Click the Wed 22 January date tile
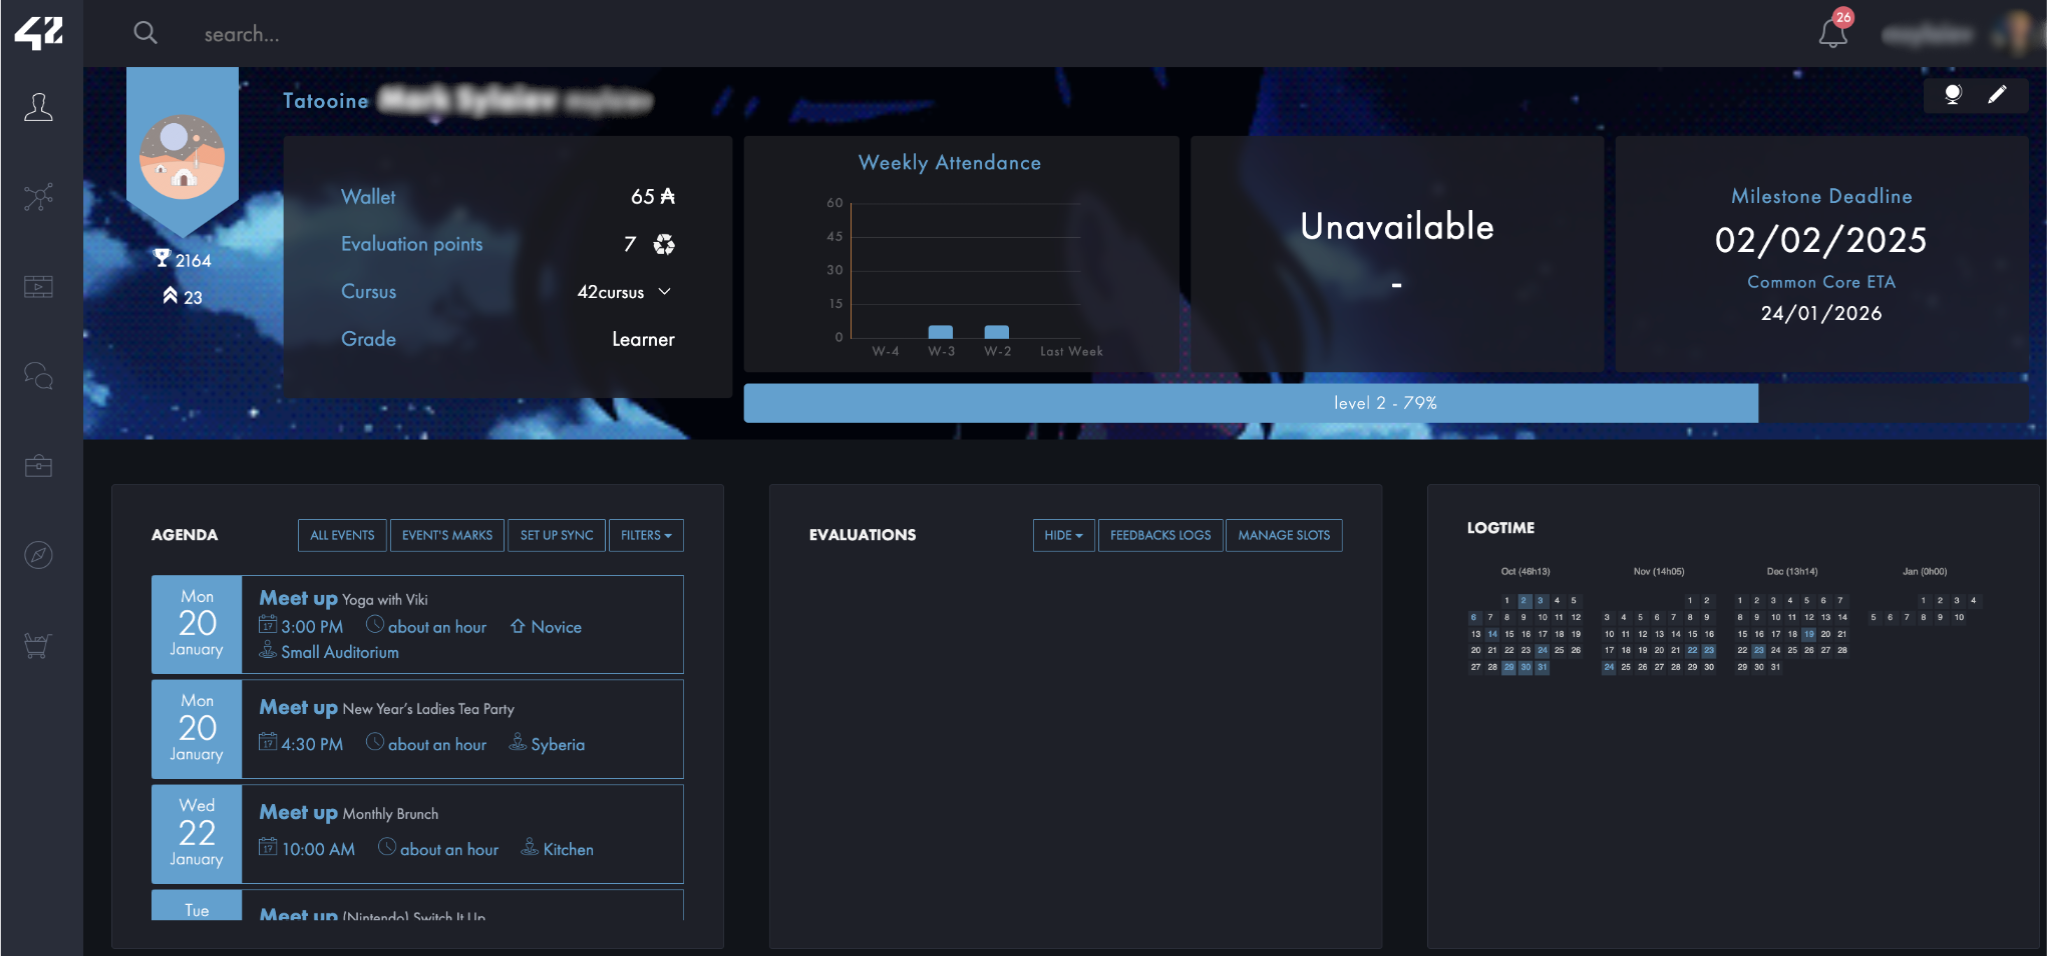Screen dimensions: 2048x956 pyautogui.click(x=197, y=834)
